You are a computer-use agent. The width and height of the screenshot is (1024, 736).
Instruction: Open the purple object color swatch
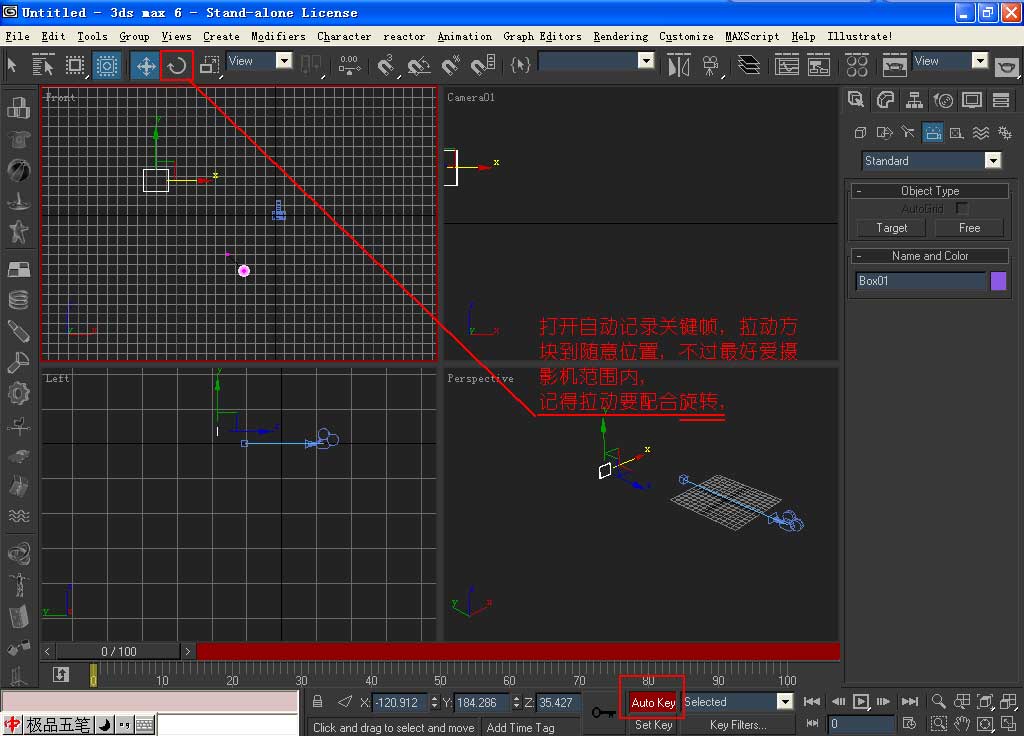coord(999,281)
